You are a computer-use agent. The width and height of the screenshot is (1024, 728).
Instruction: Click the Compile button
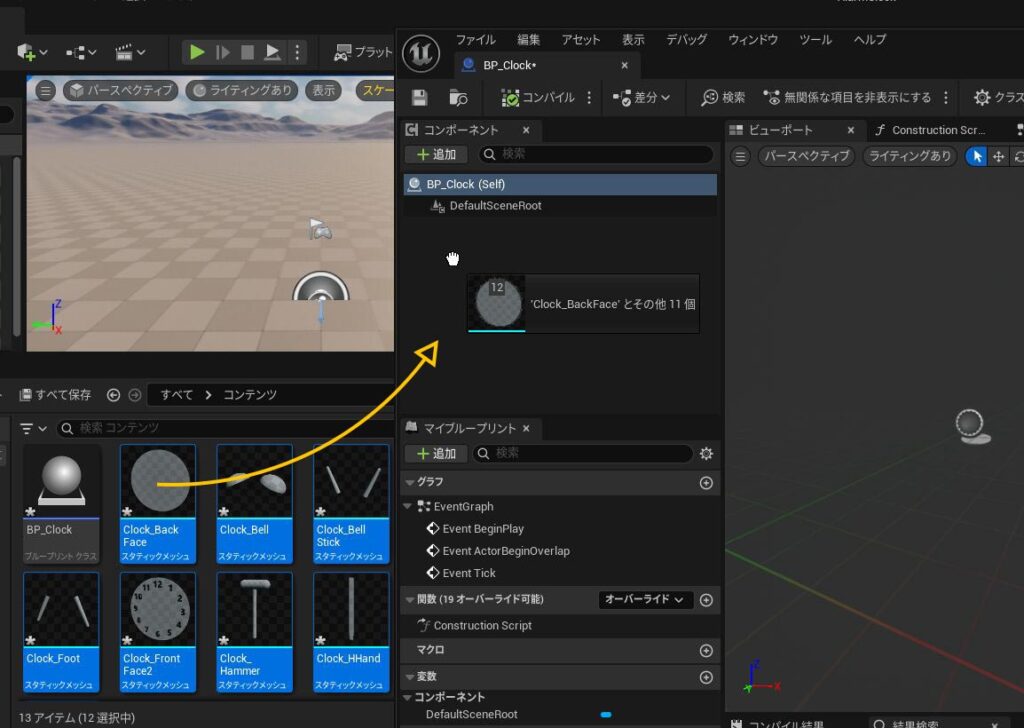click(539, 97)
